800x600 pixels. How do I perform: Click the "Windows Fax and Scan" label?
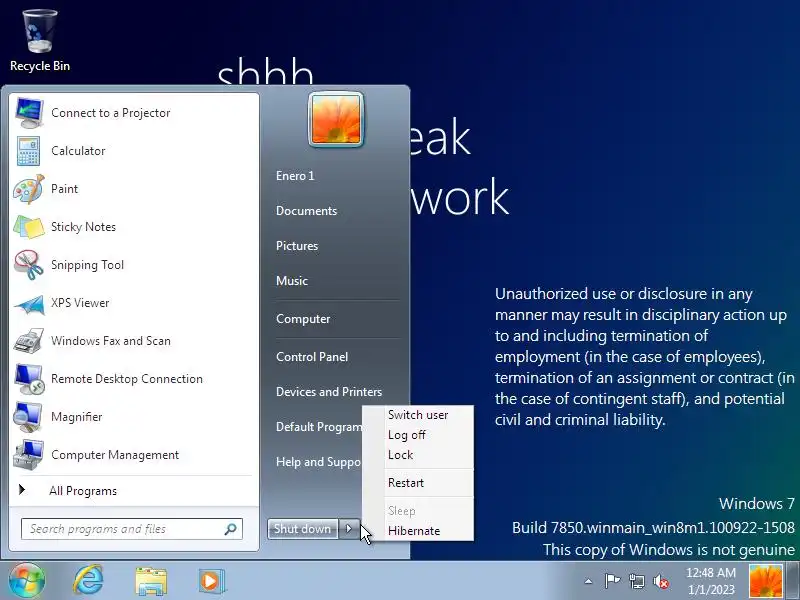111,341
